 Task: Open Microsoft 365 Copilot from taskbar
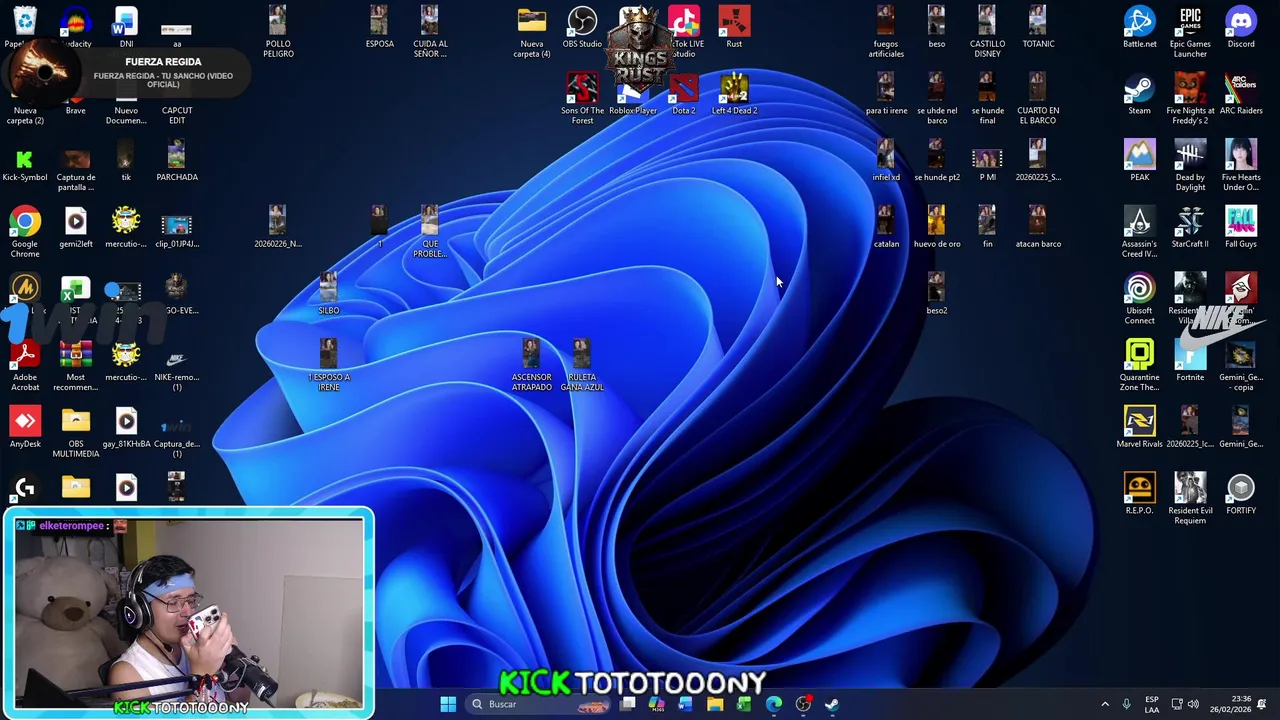656,704
